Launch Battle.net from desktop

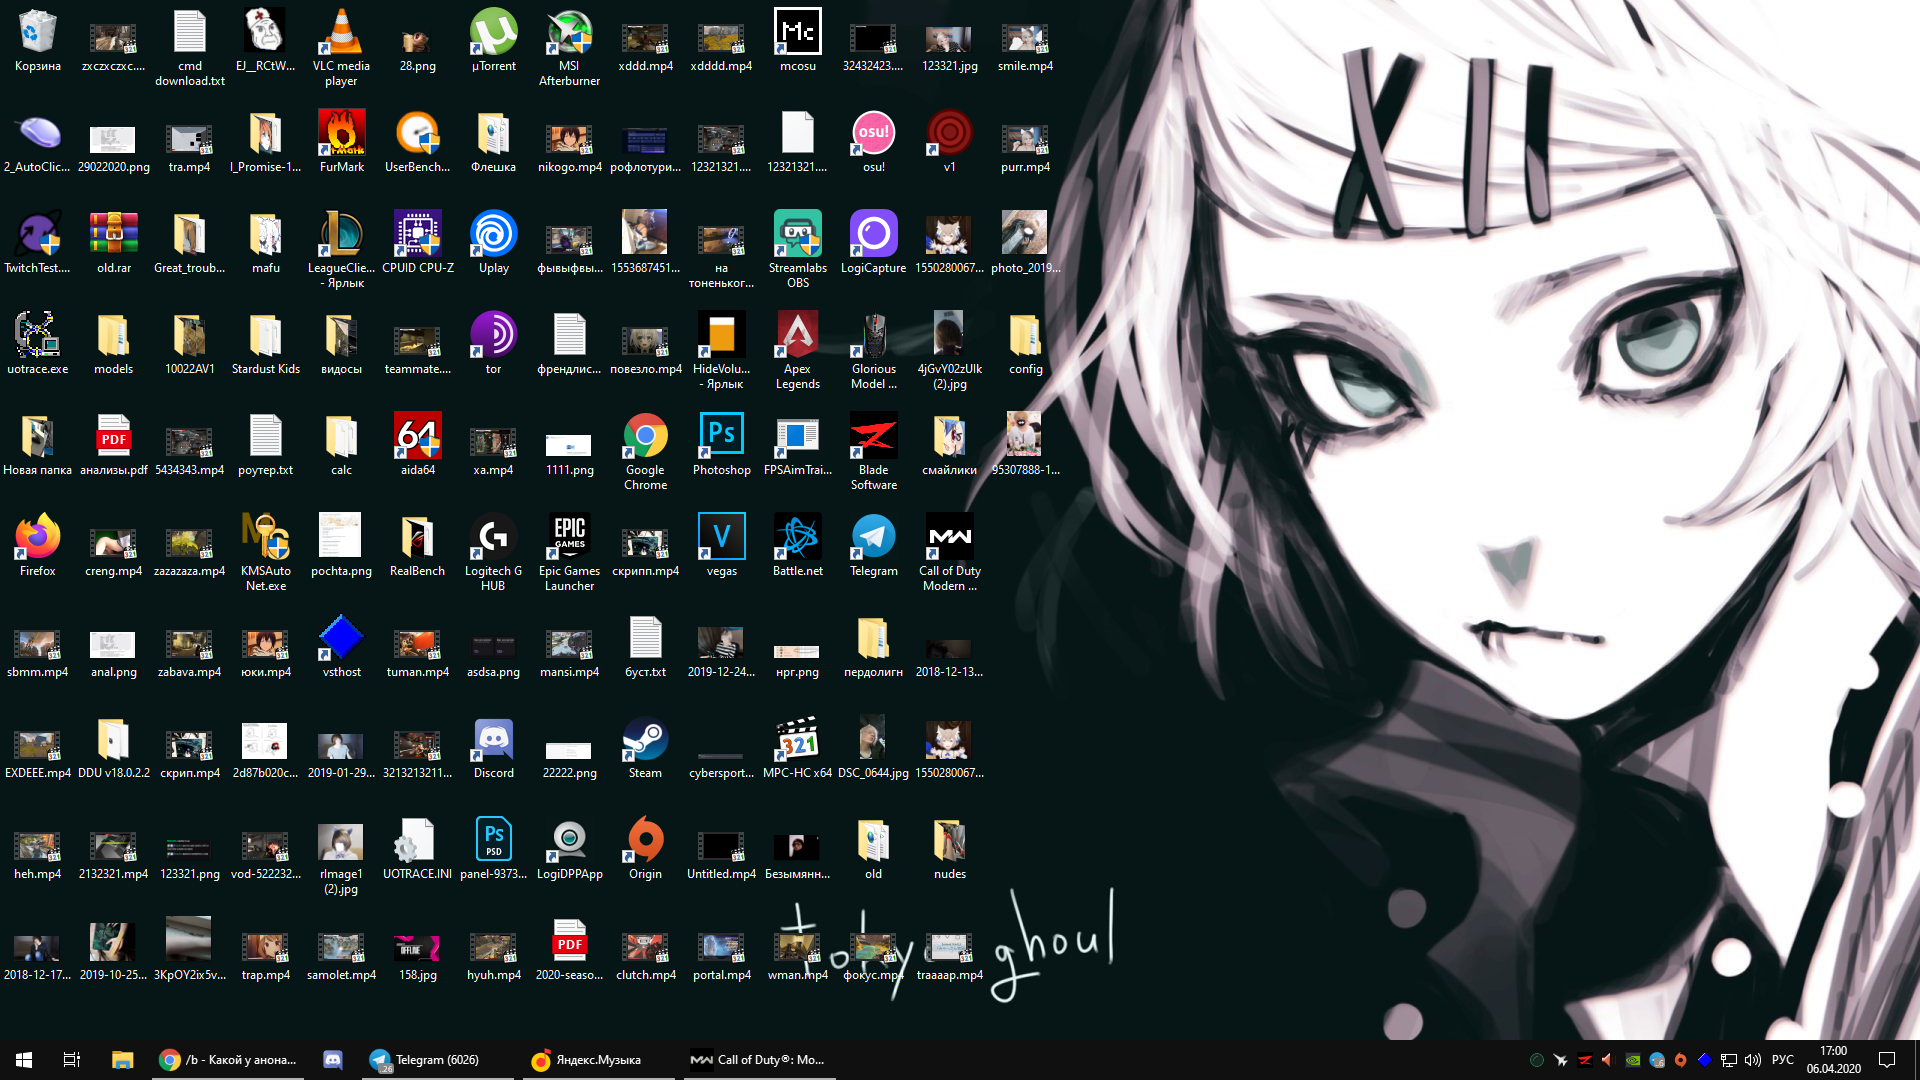click(x=797, y=547)
